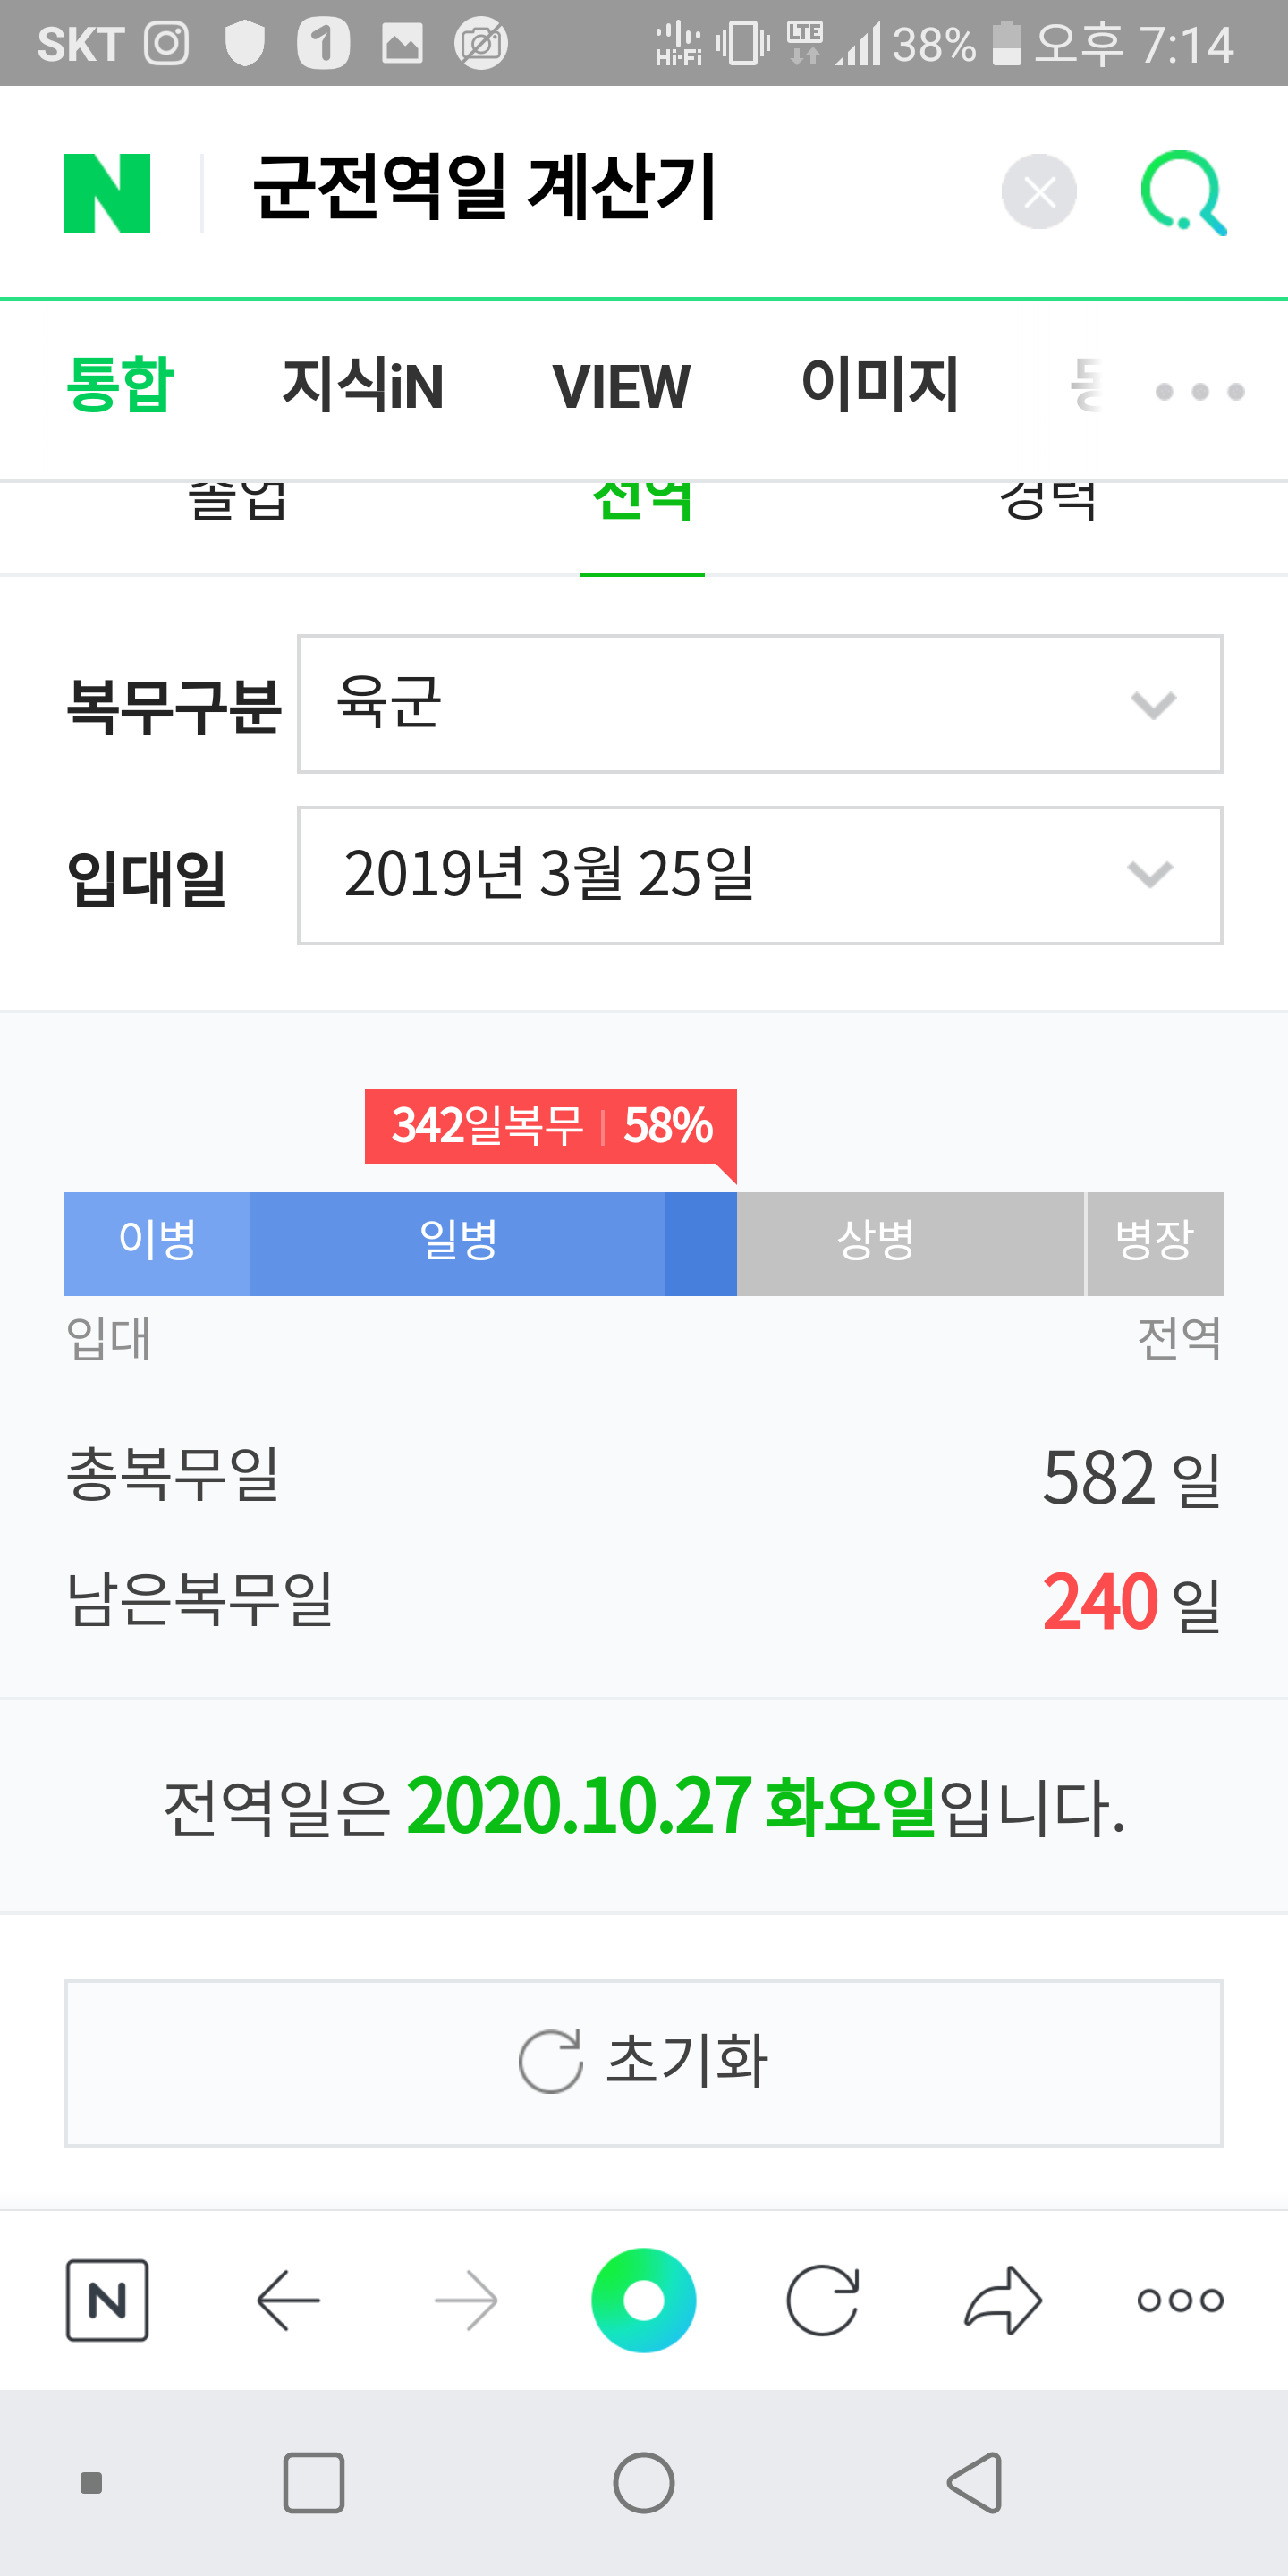Tap the Naver home N icon in bottom bar

107,2299
